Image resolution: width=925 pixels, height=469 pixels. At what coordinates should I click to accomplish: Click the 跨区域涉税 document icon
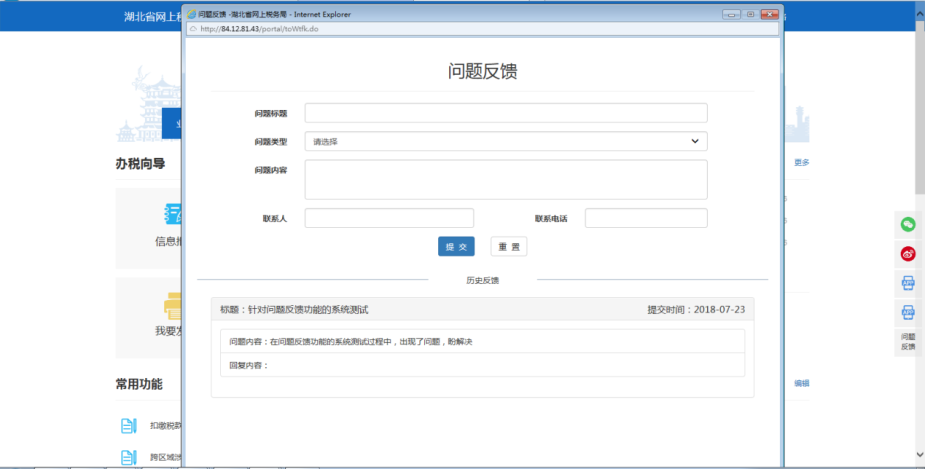pyautogui.click(x=129, y=458)
